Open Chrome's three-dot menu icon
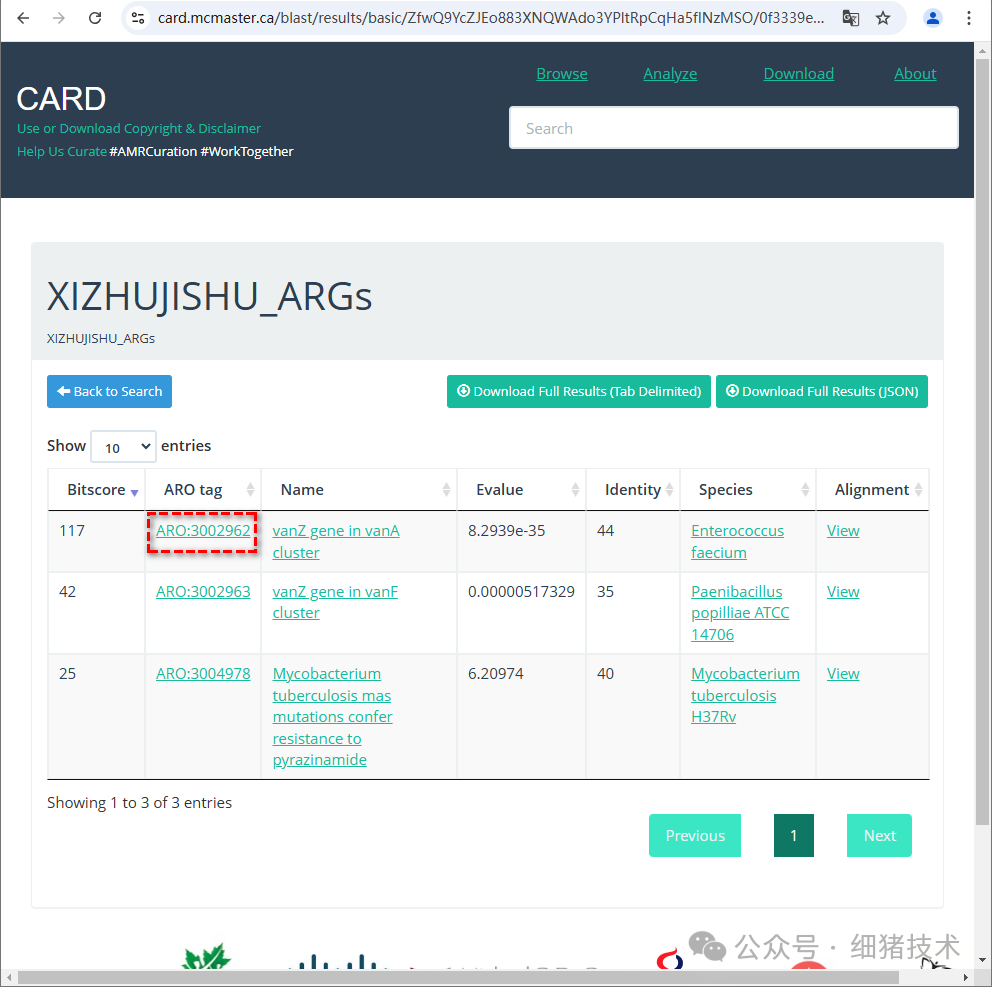Screen dimensions: 992x987 tap(969, 18)
